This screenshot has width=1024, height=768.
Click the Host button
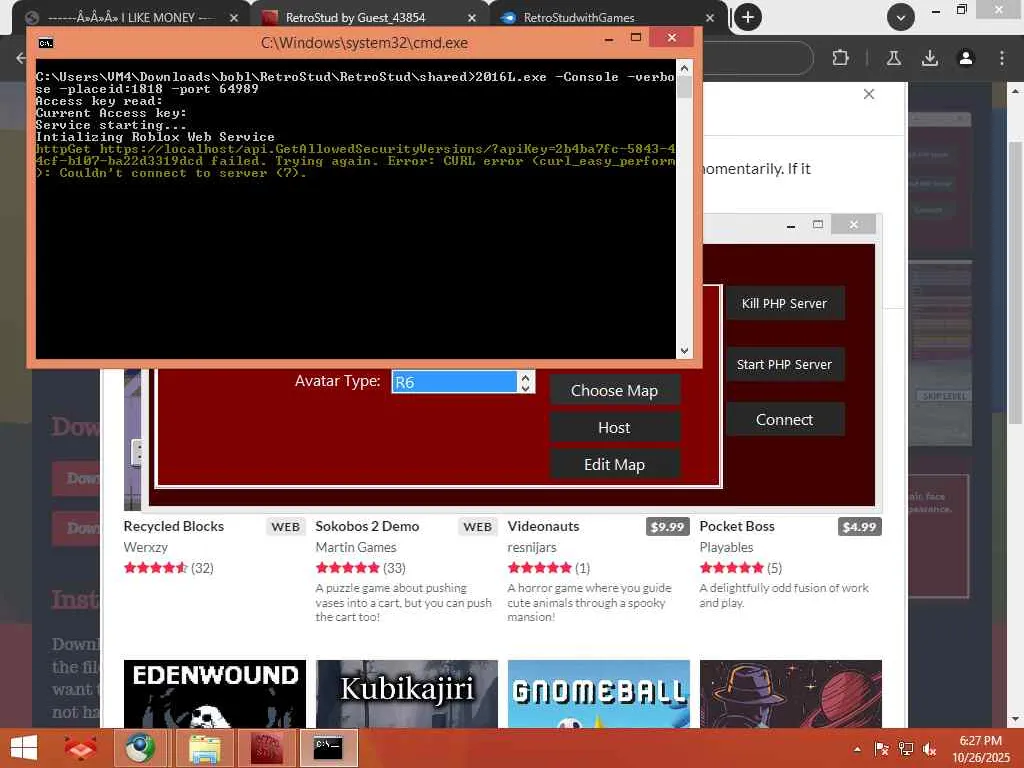(614, 428)
